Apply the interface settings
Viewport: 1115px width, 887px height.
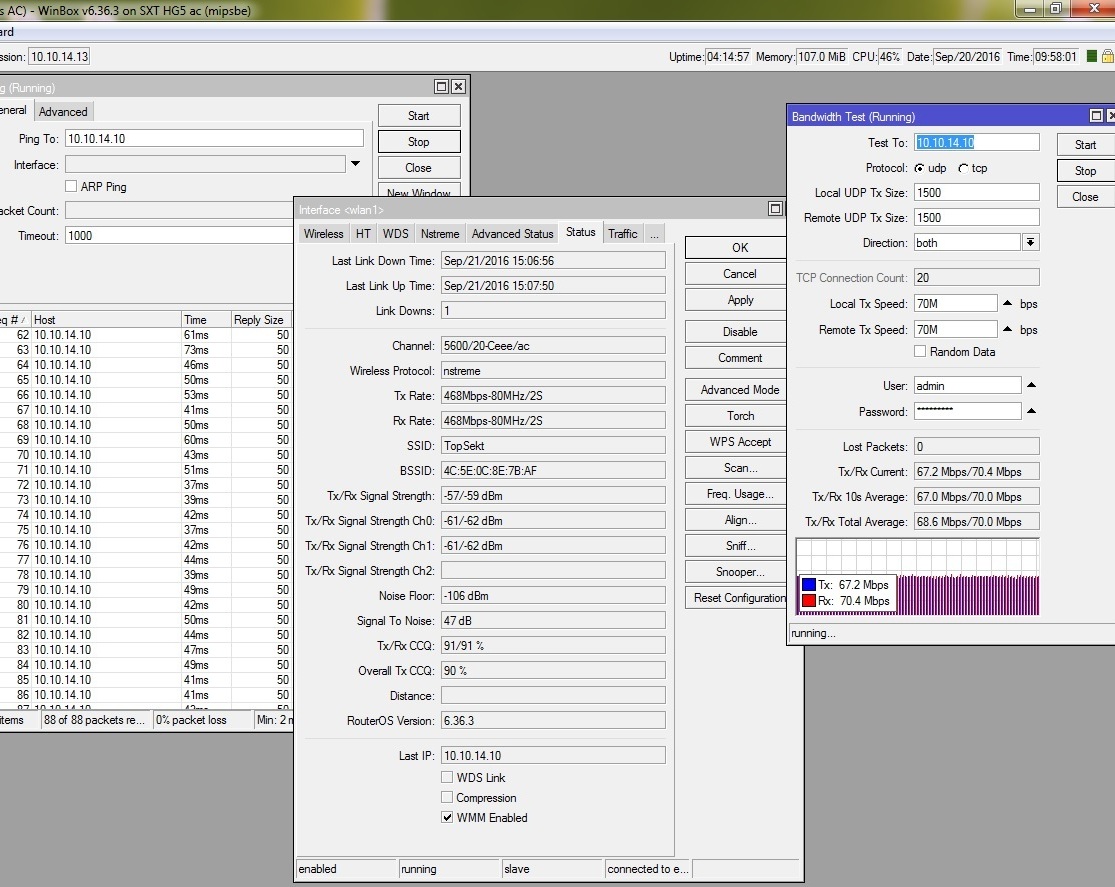coord(737,300)
